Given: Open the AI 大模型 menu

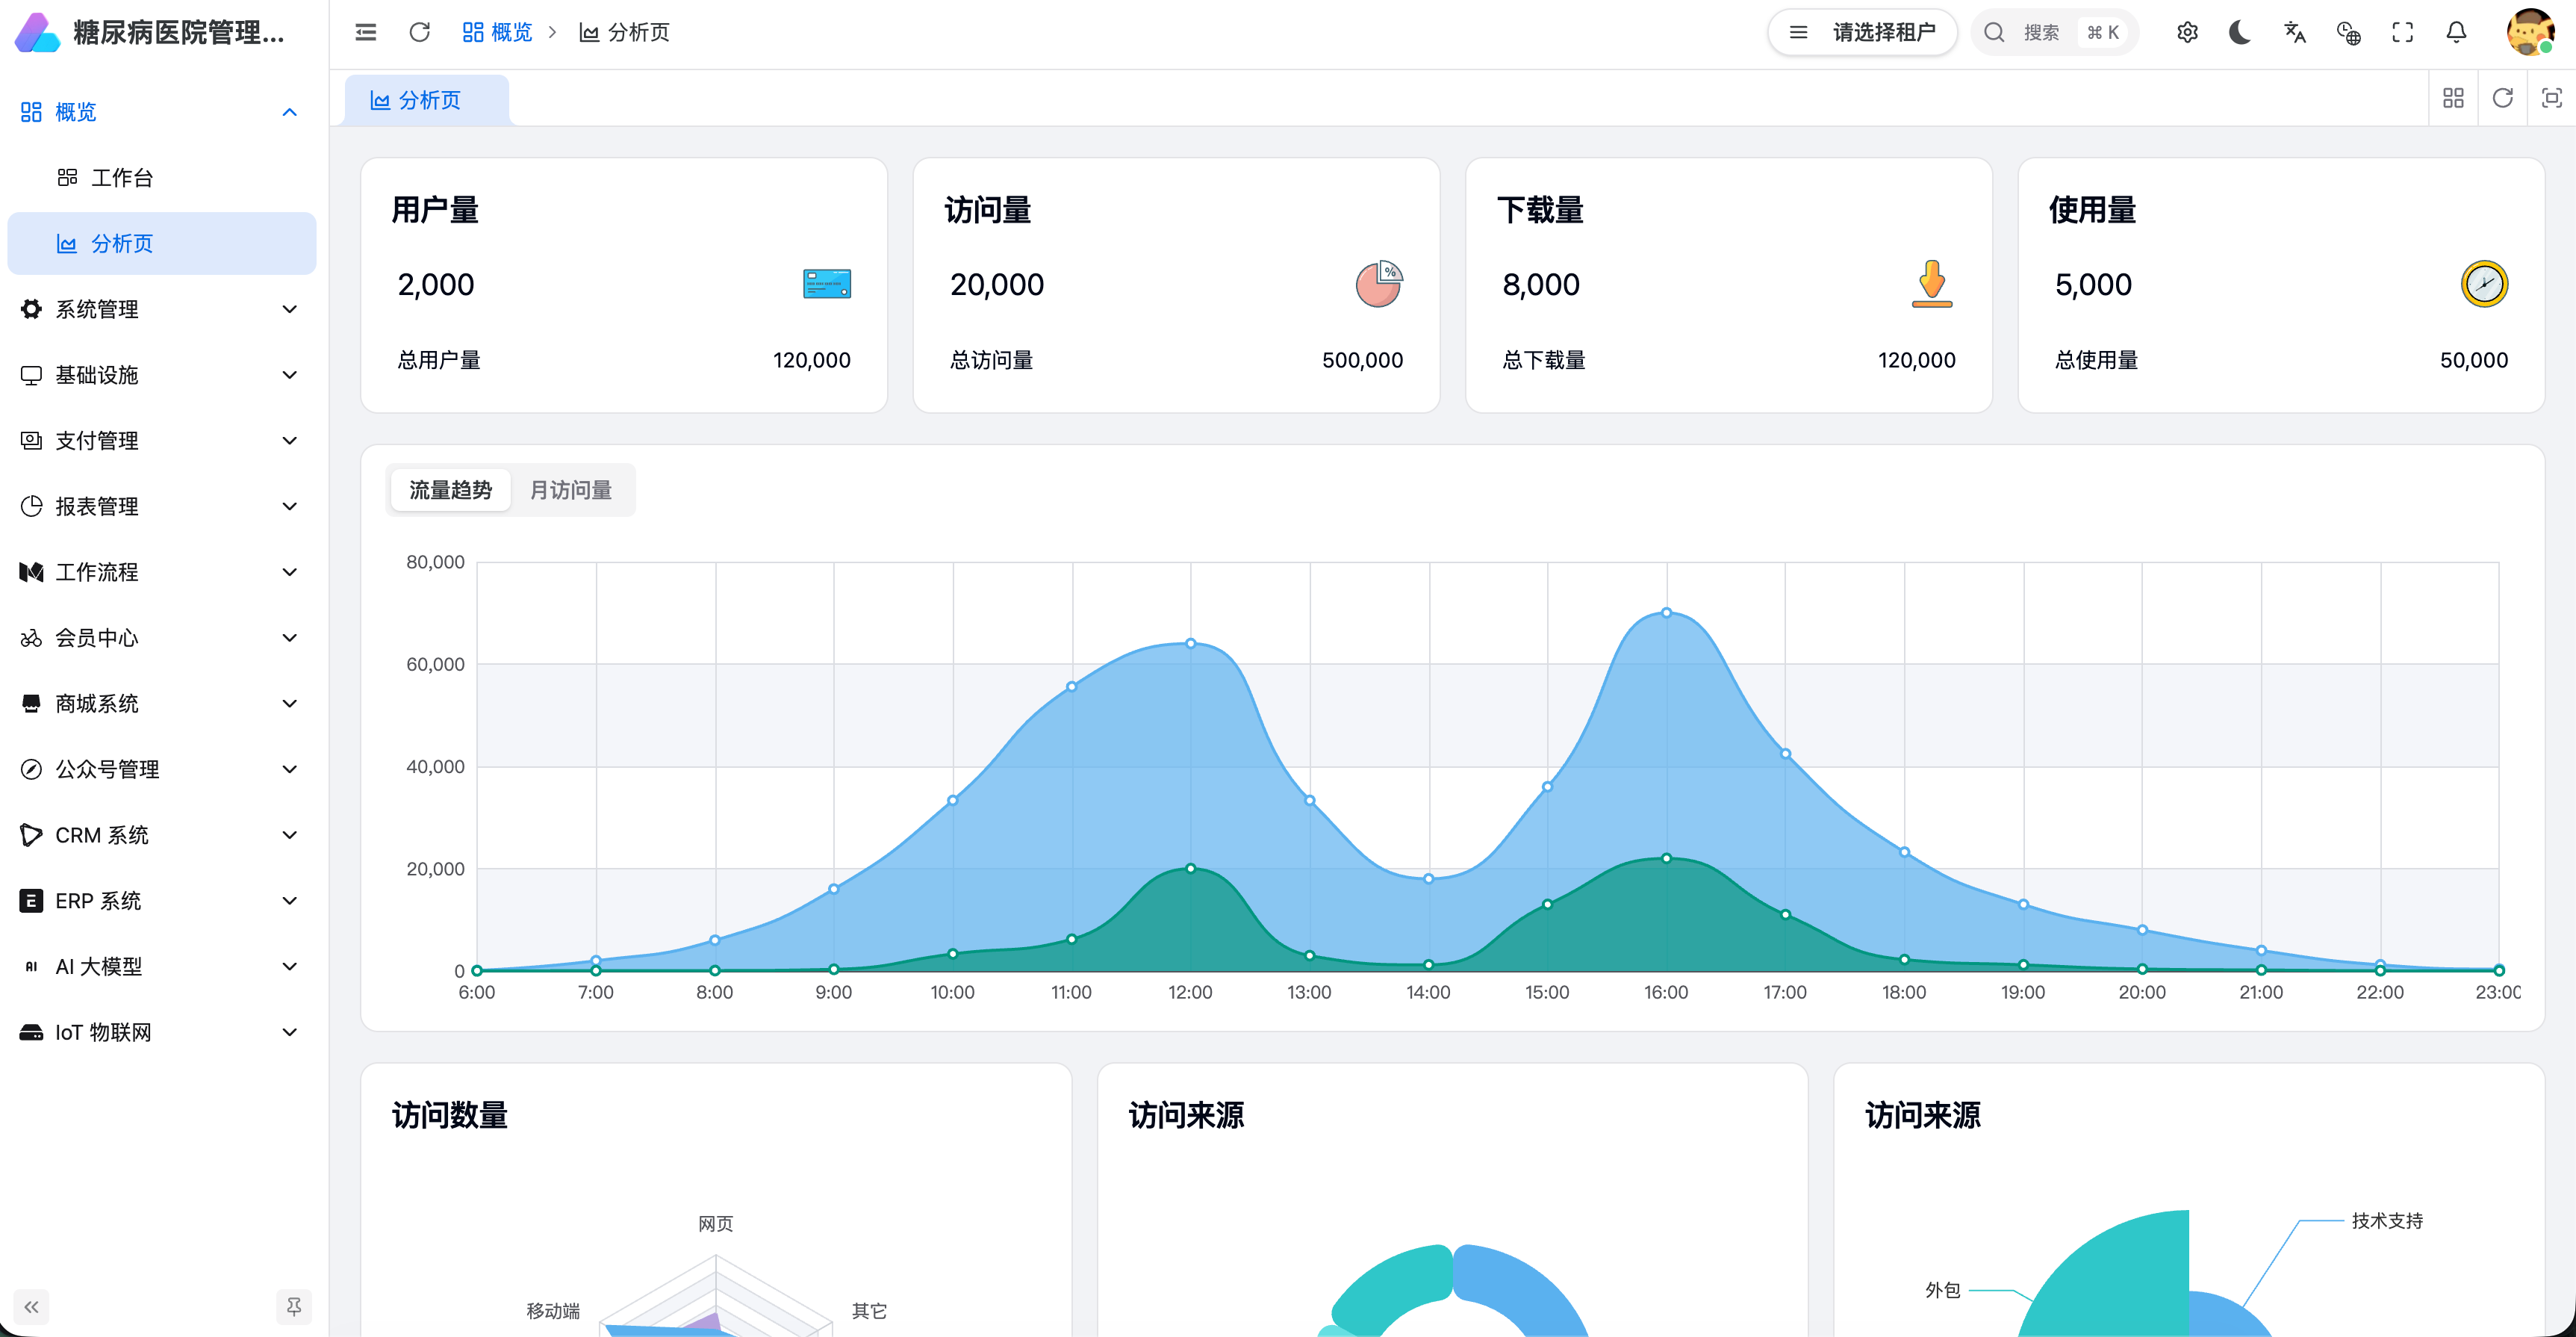Looking at the screenshot, I should pyautogui.click(x=162, y=966).
